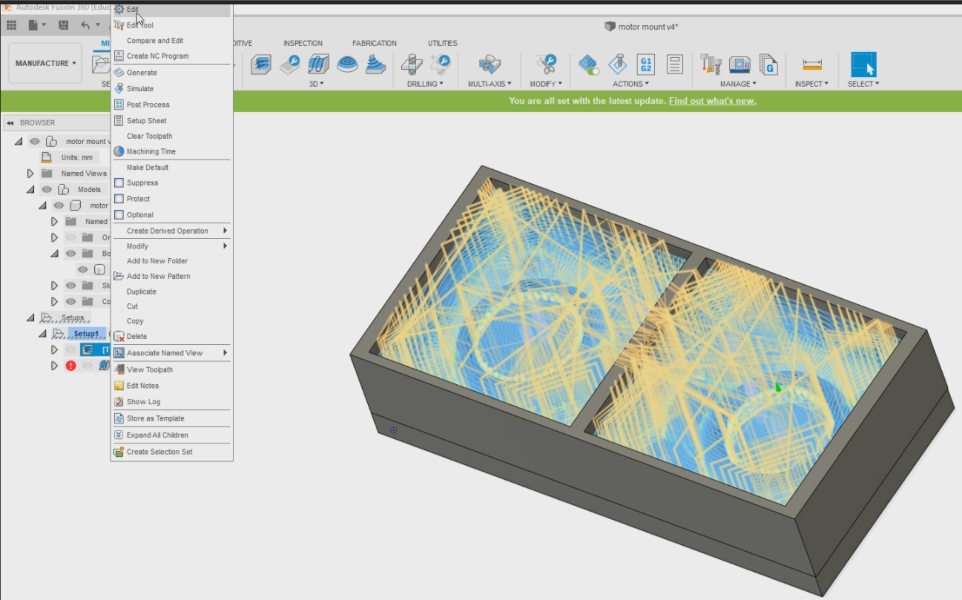The height and width of the screenshot is (600, 962).
Task: Toggle eye visibility of motor mount root
Action: point(34,141)
